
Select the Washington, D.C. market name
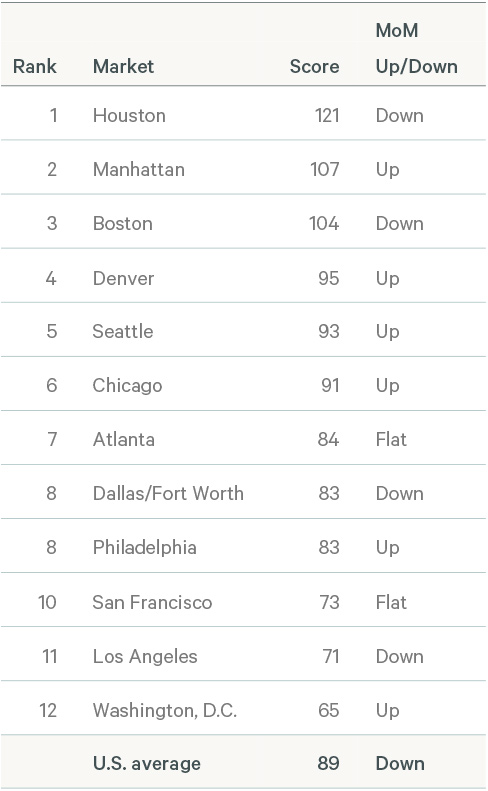coord(165,710)
